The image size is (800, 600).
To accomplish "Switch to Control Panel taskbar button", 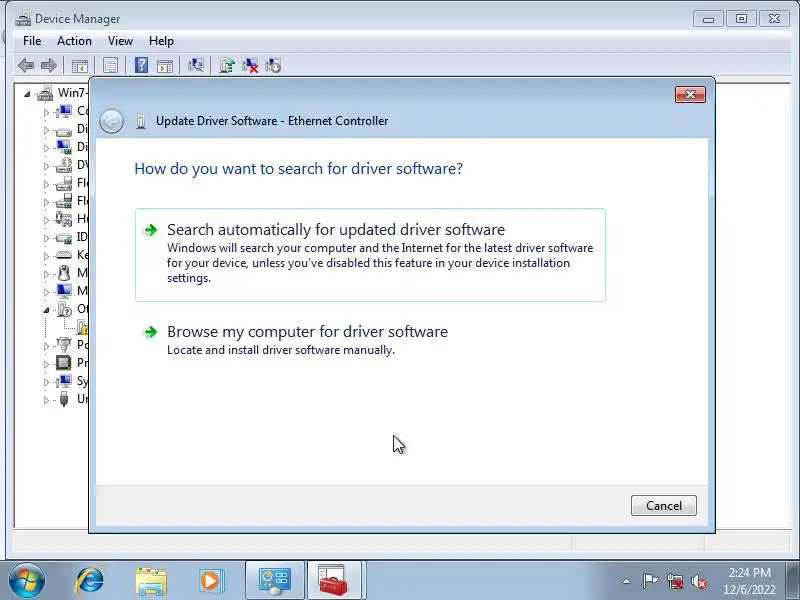I will 274,581.
